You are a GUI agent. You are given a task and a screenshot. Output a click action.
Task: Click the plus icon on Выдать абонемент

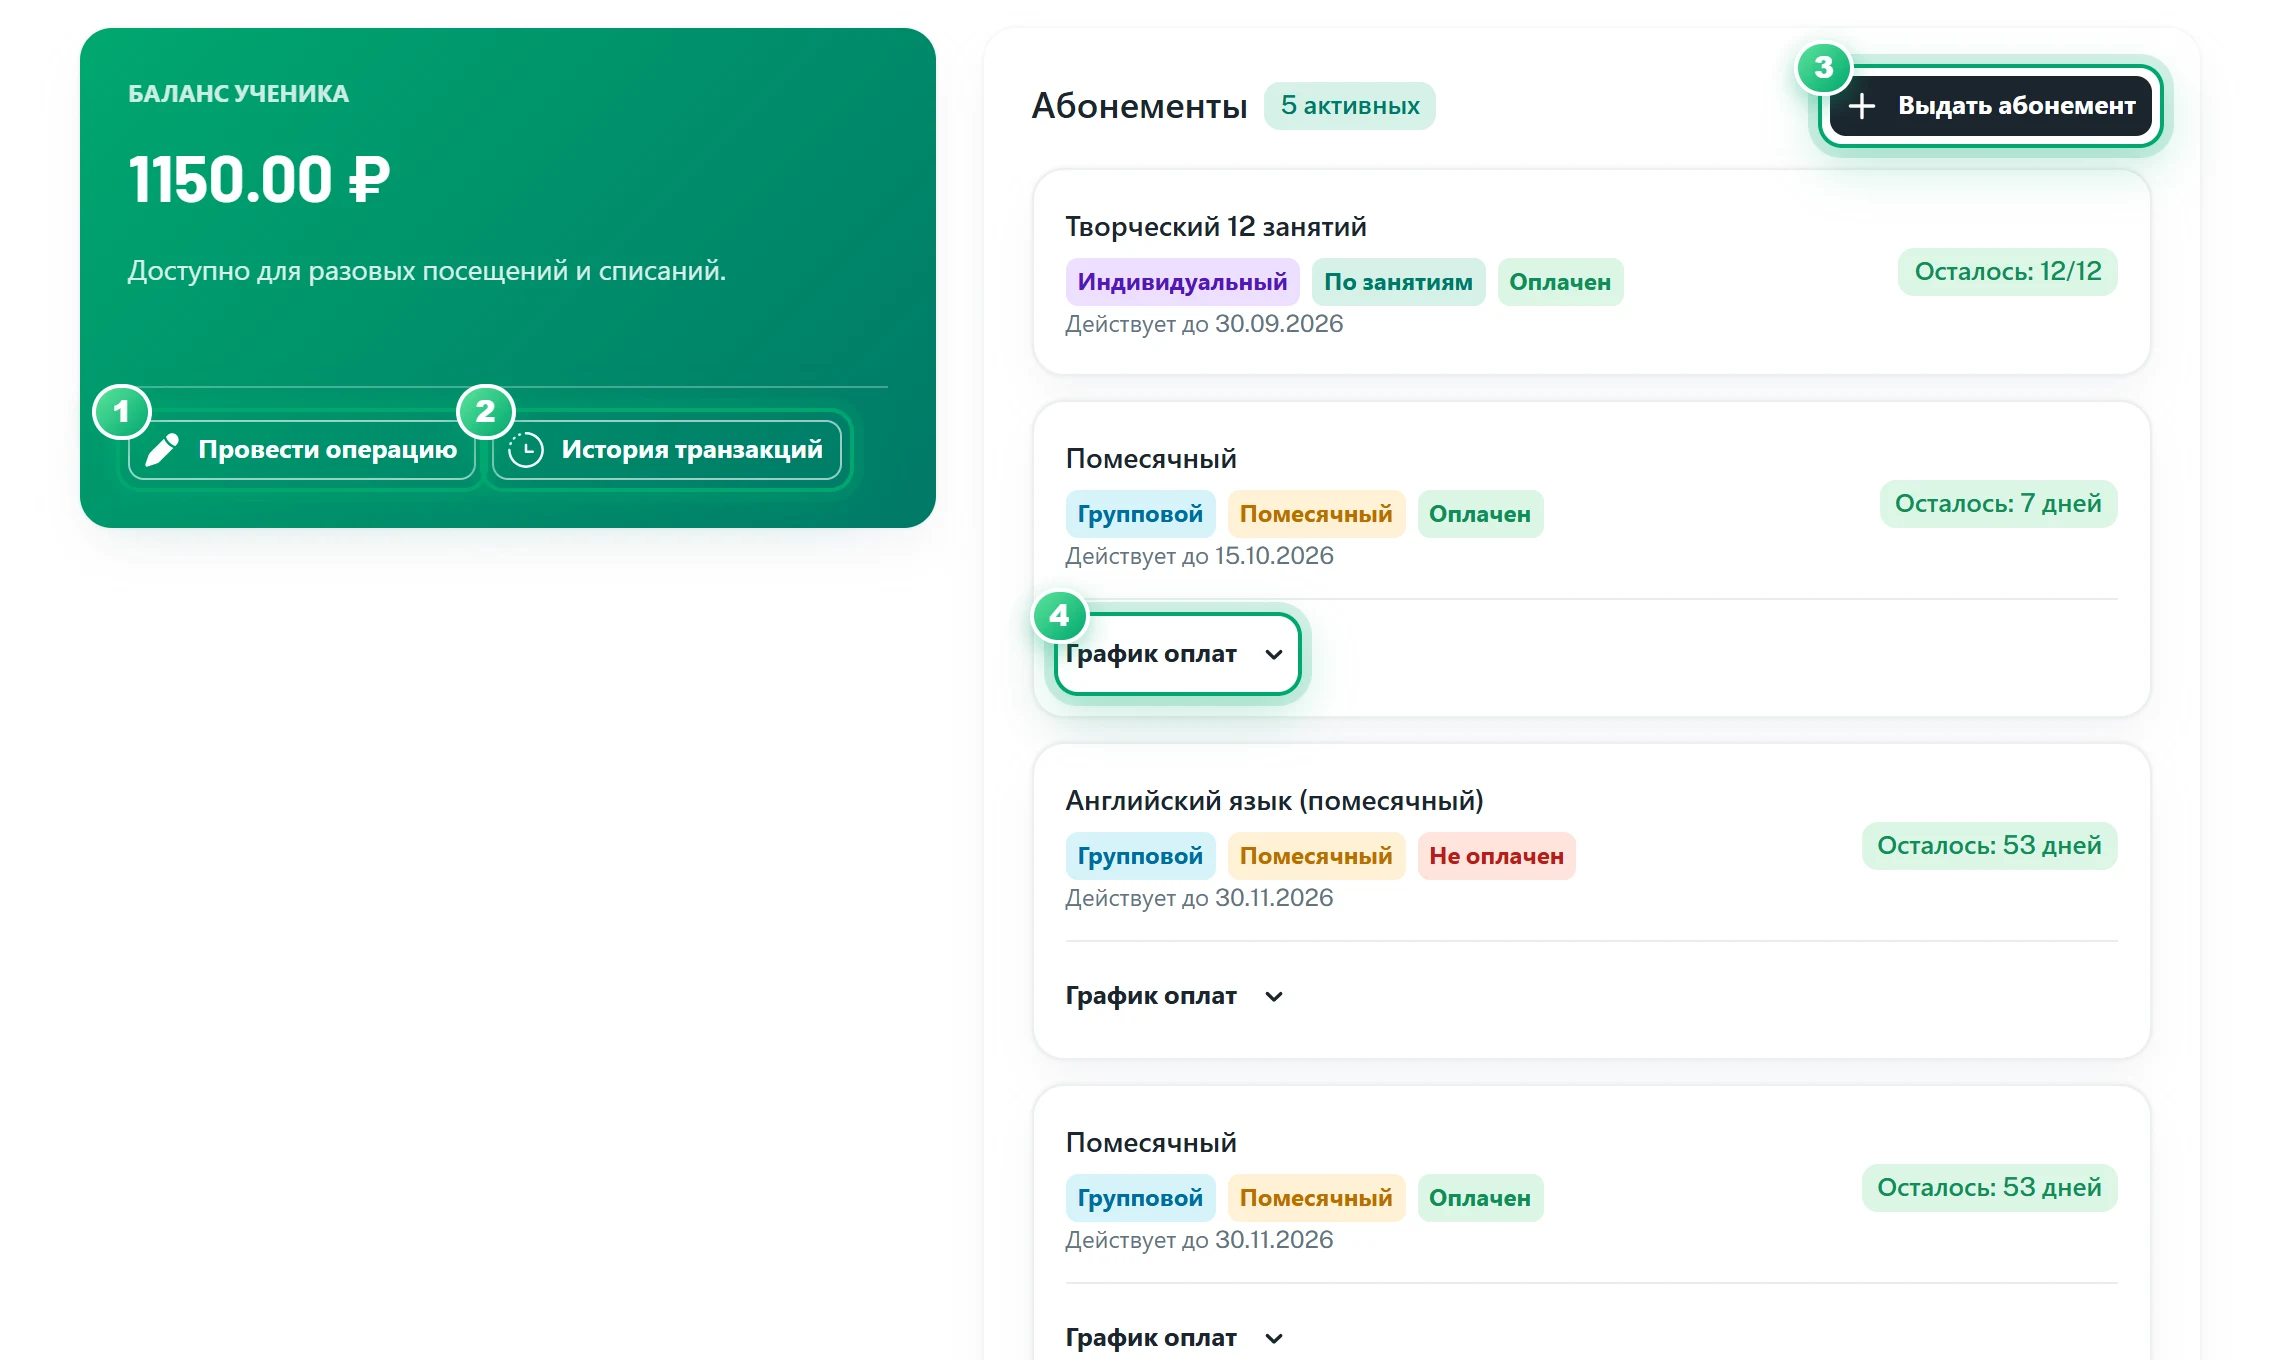(1861, 106)
